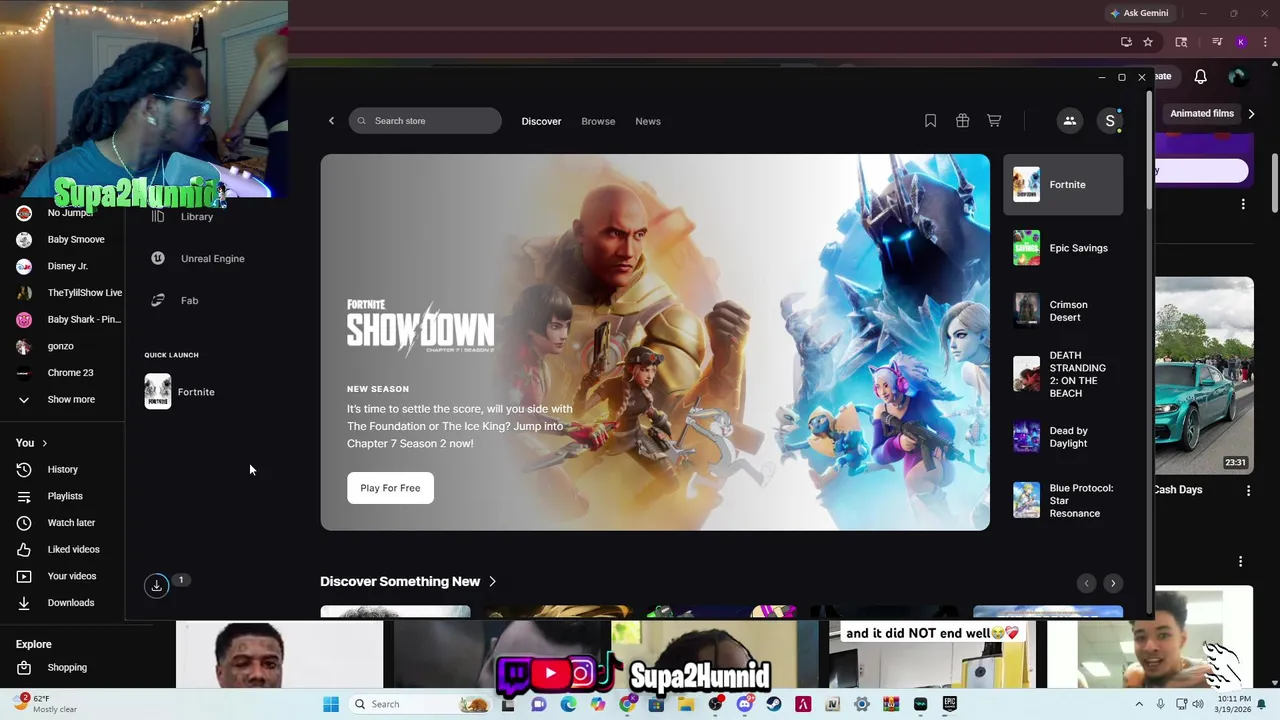
Task: Bookmark this page with Chrome's star icon
Action: (x=1148, y=42)
